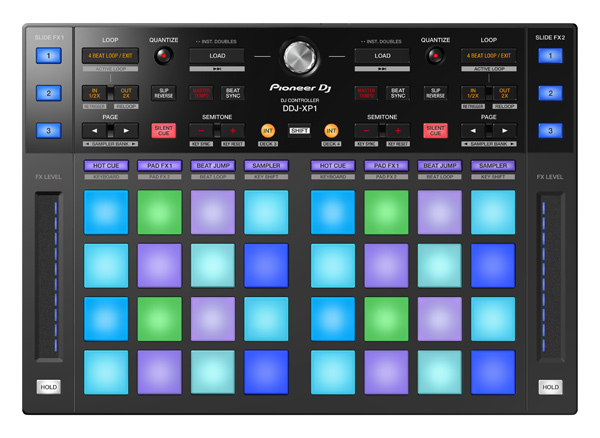The image size is (600, 438).
Task: Switch left deck pads to SAMPLER mode
Action: click(266, 166)
